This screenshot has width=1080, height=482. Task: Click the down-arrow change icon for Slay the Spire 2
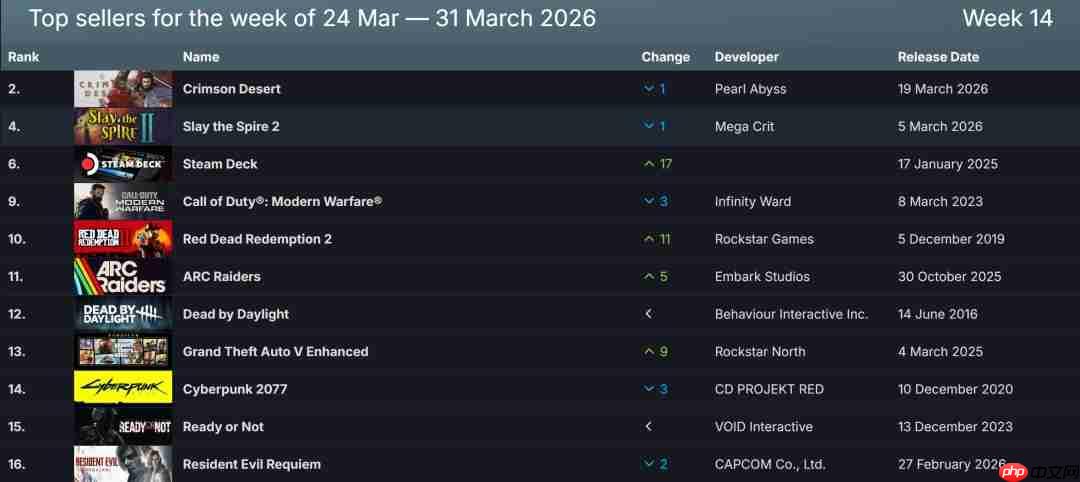(648, 127)
